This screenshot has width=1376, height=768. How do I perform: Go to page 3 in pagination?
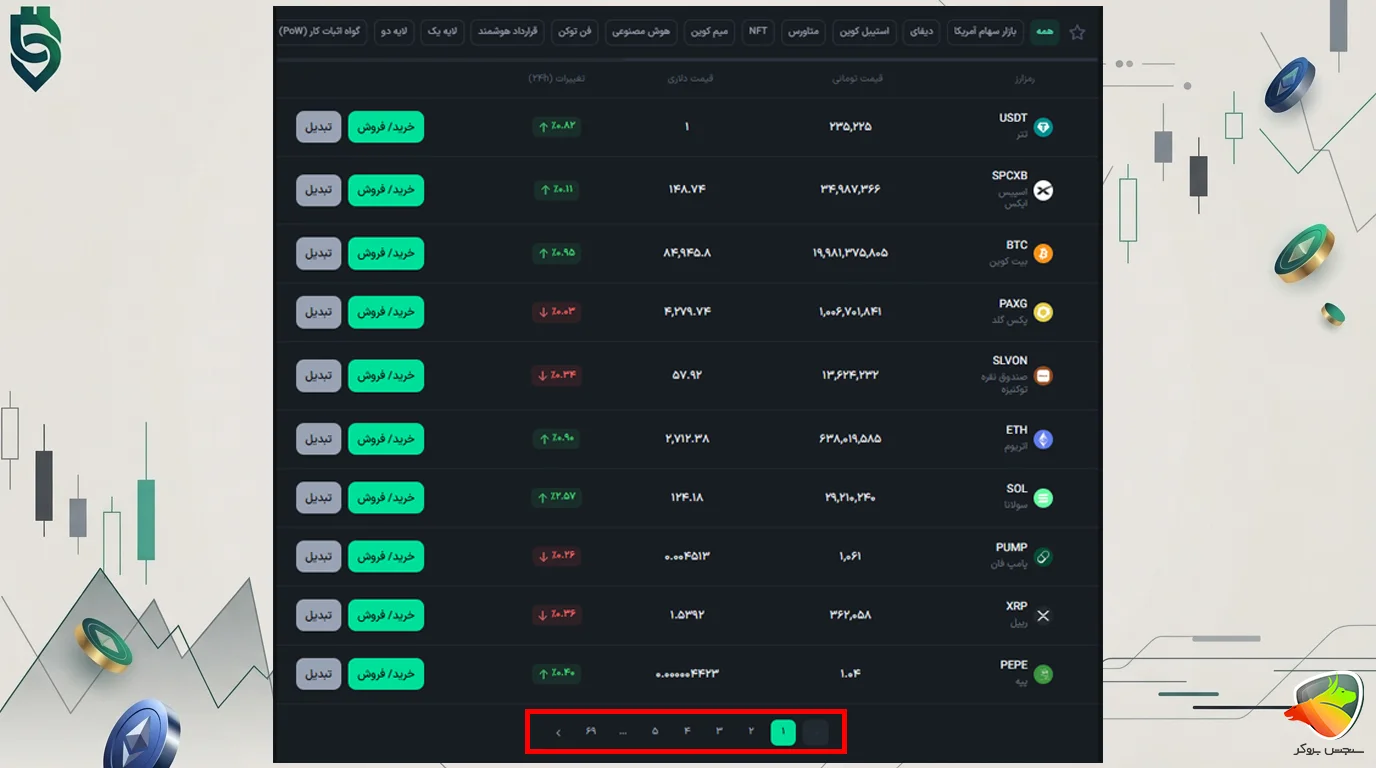[719, 733]
